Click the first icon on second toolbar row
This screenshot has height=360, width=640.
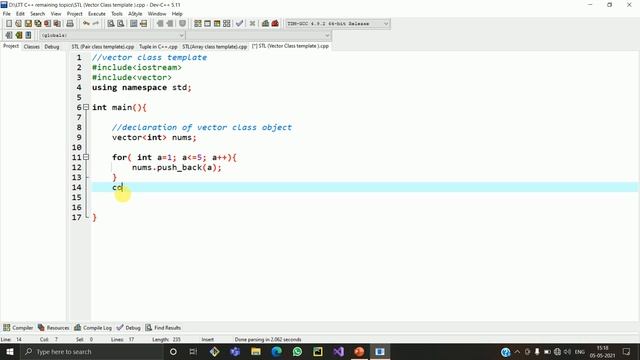[x=9, y=36]
